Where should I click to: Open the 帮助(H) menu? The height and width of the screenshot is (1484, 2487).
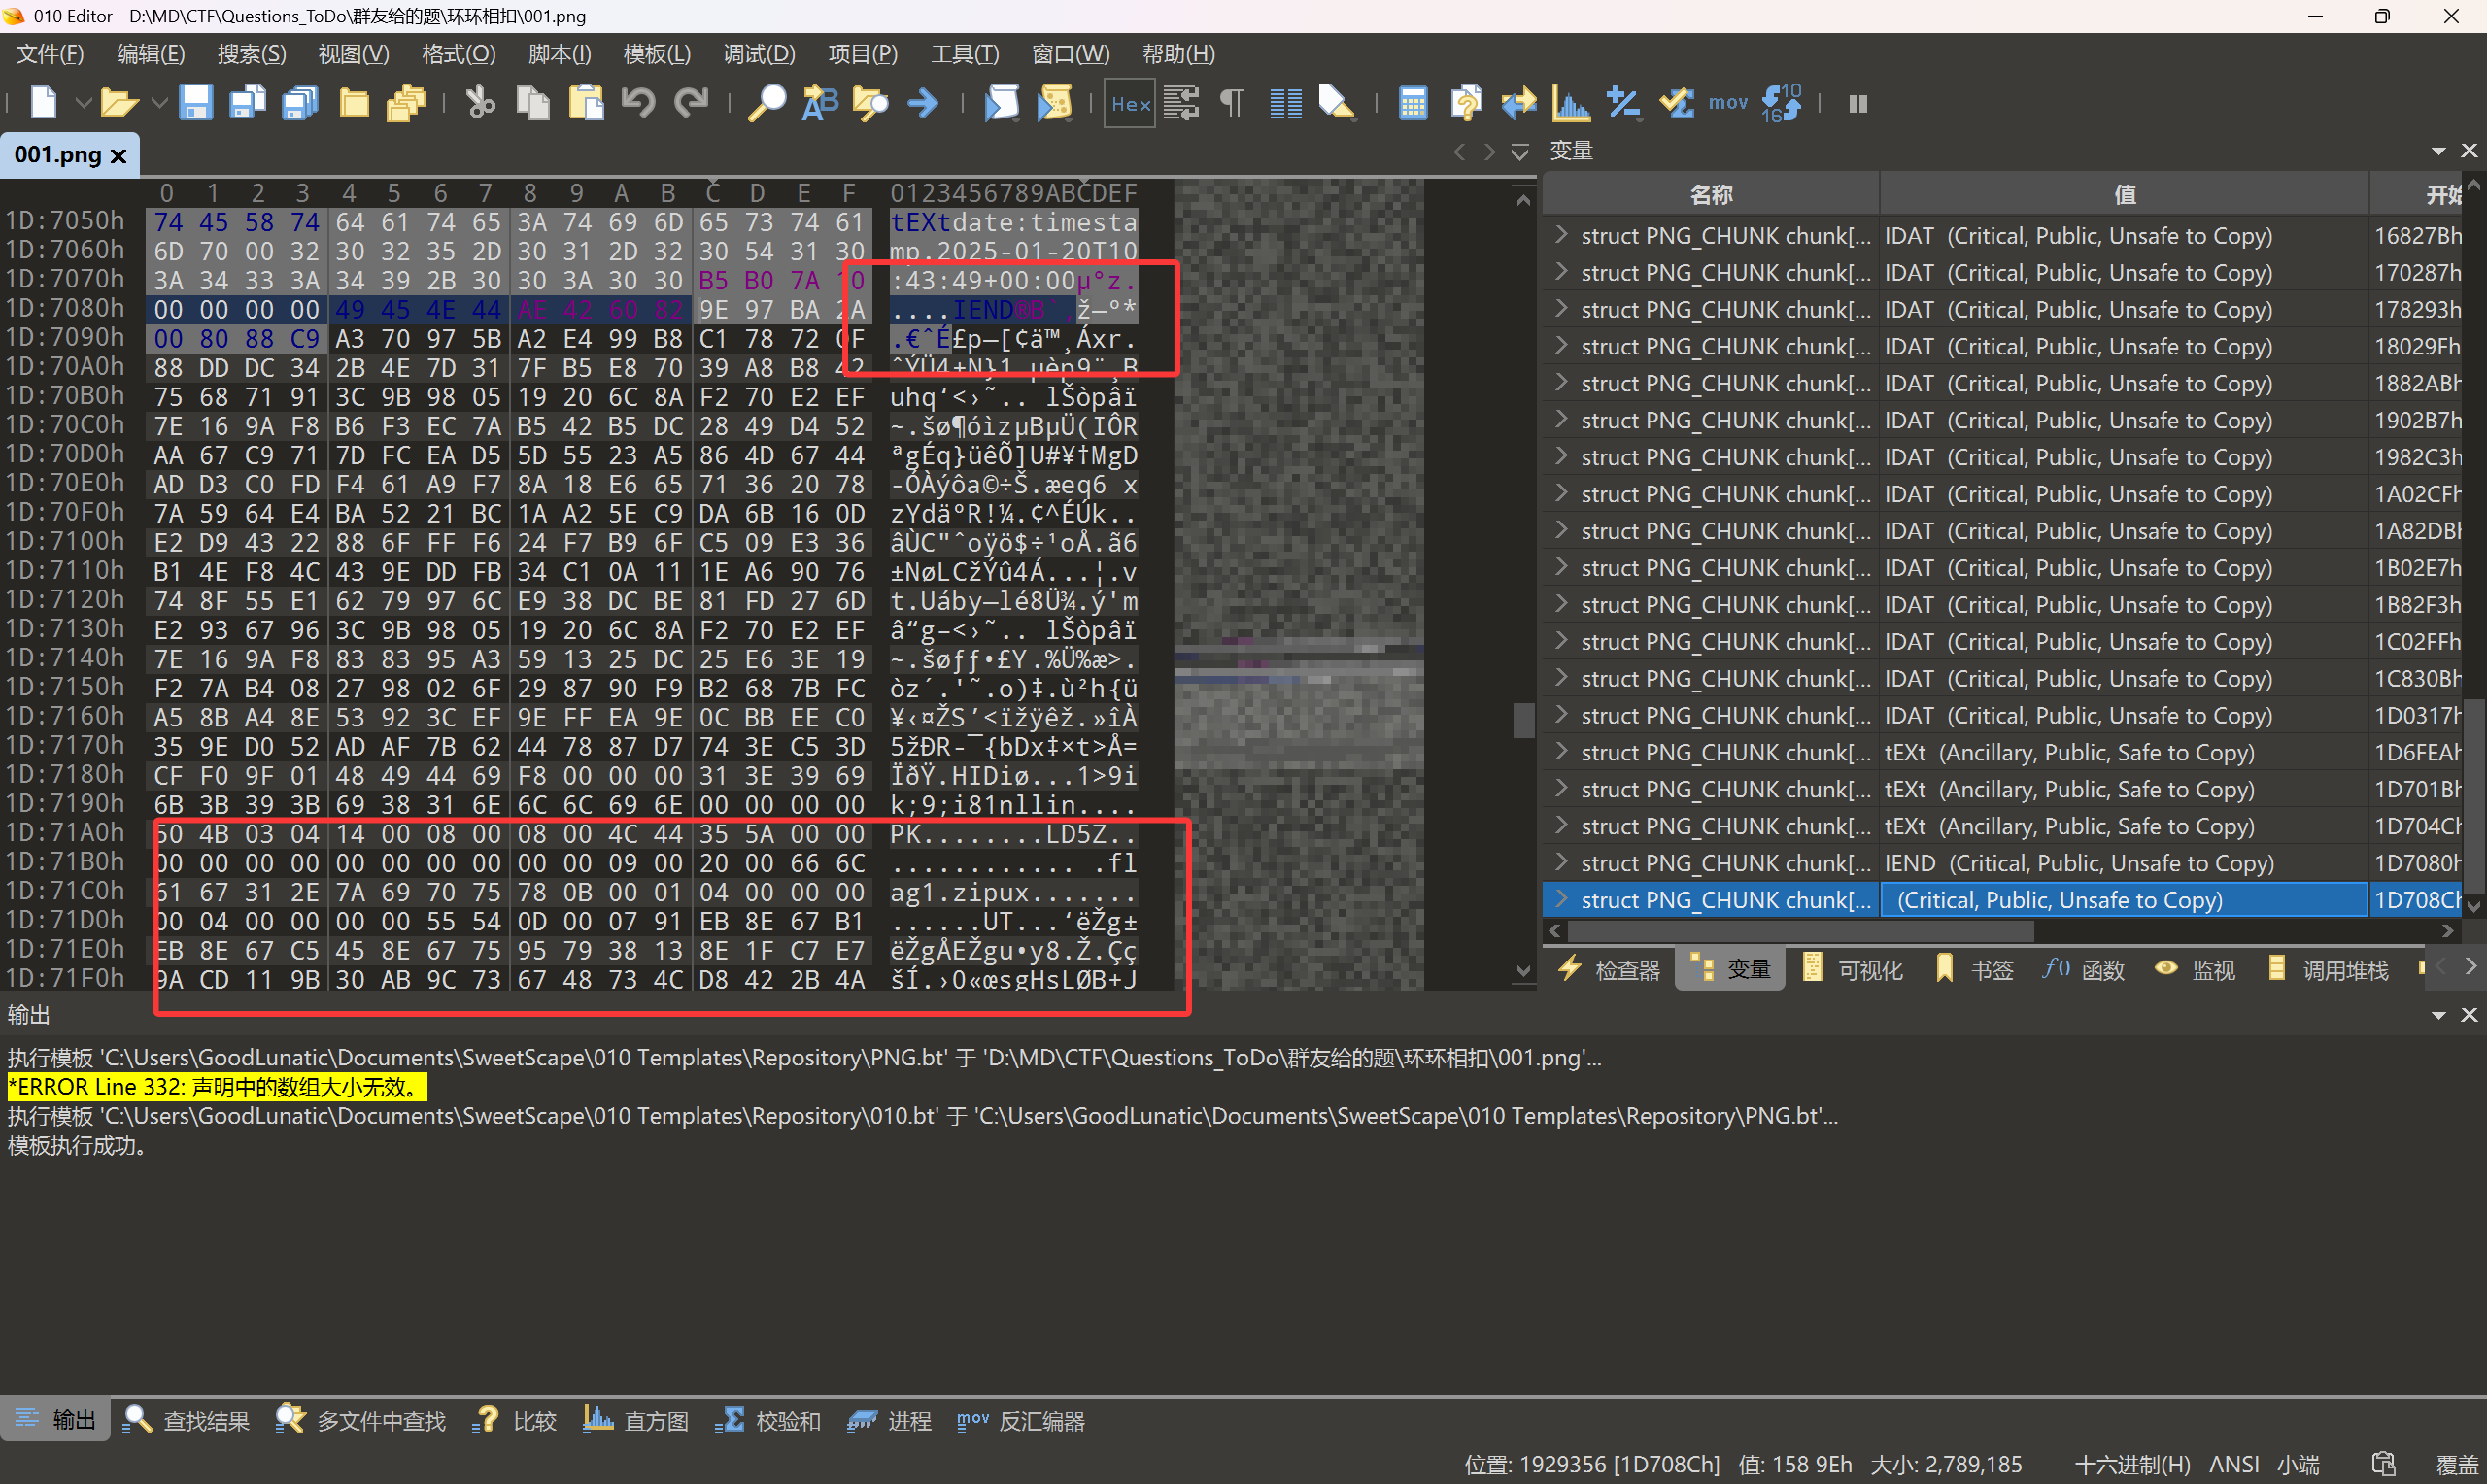(x=1179, y=54)
